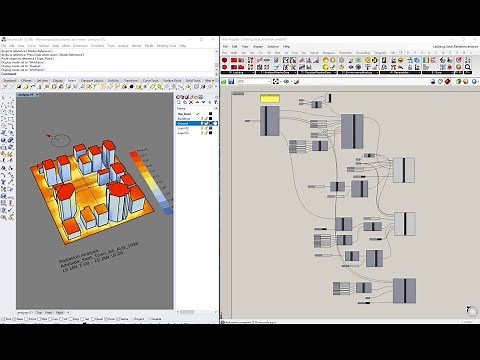Viewport: 480px width, 360px height.
Task: Open document preview settings sphere icon
Action: [x=466, y=81]
